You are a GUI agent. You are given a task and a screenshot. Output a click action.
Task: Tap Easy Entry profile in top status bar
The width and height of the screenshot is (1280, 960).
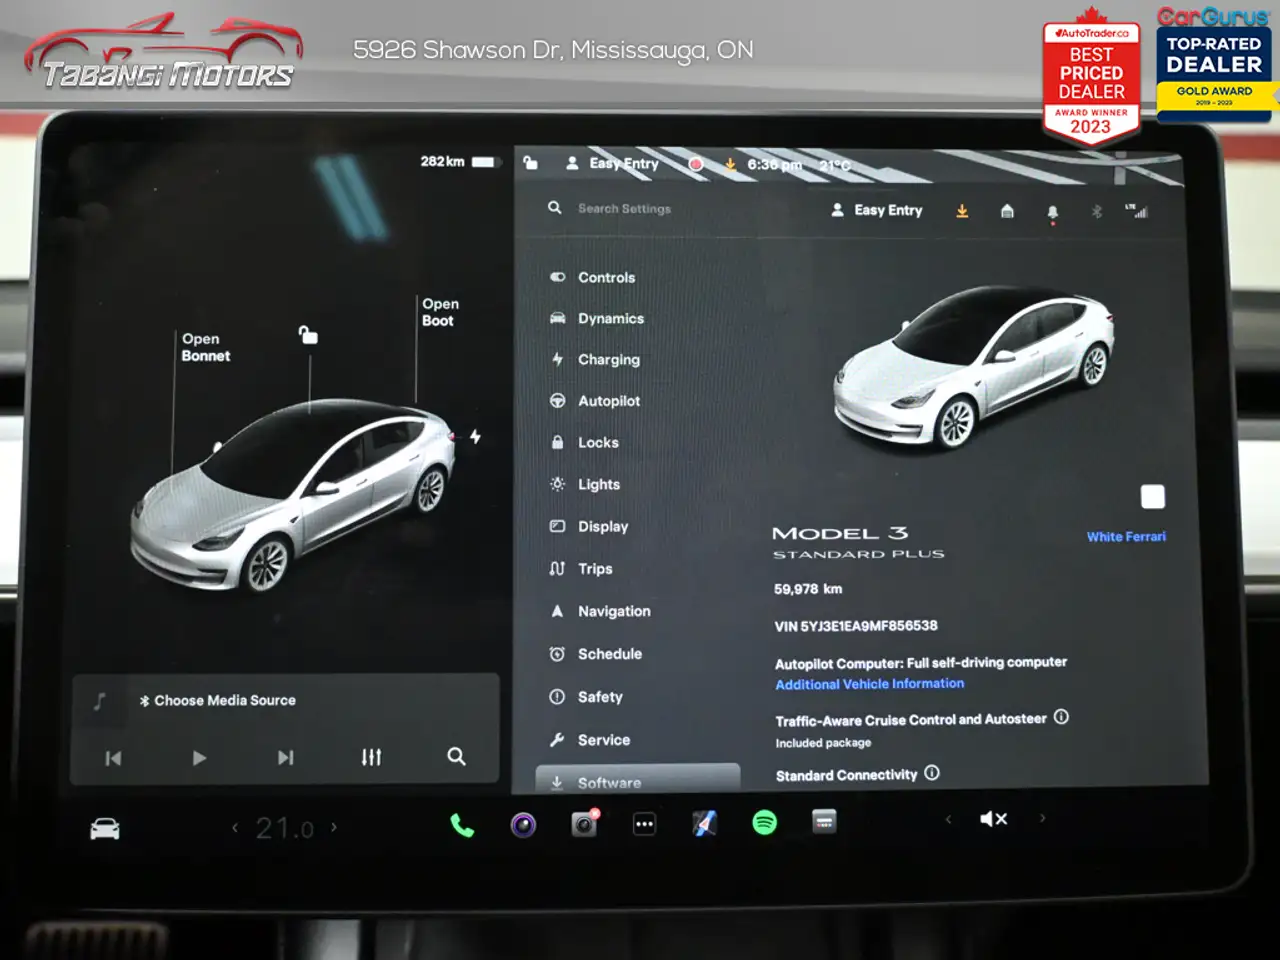[612, 163]
